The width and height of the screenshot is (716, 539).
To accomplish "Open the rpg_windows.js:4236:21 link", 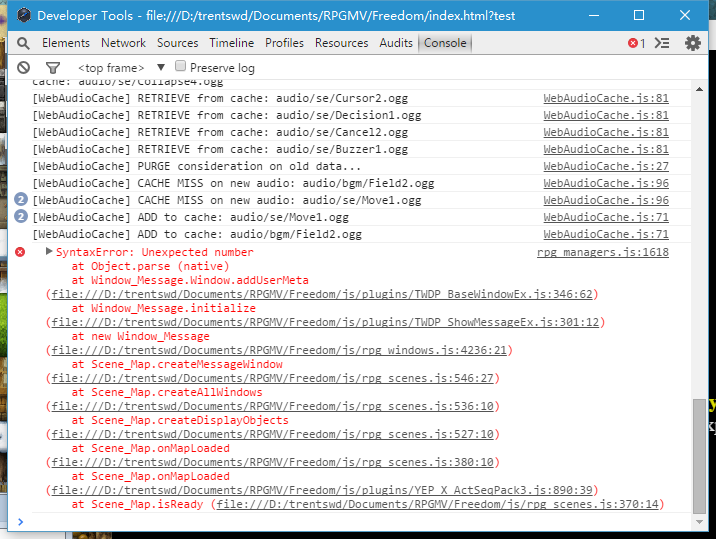I will pos(279,350).
